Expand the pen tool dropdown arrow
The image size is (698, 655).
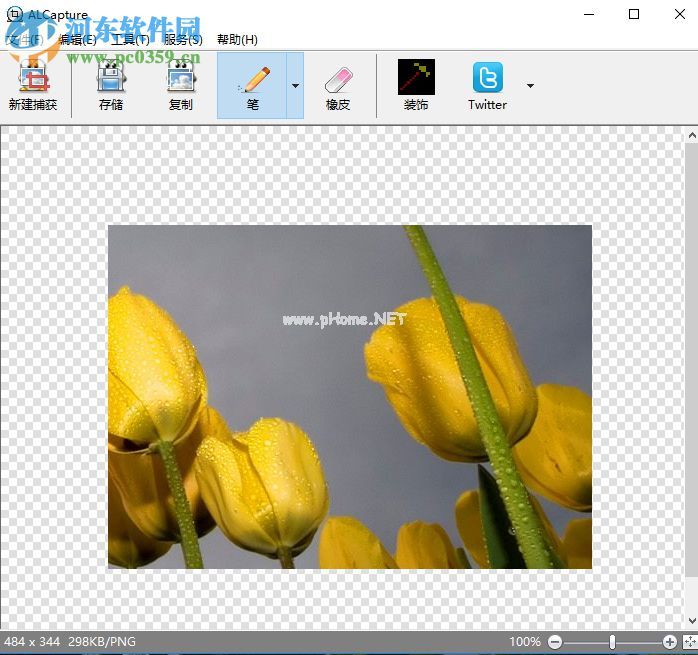295,85
